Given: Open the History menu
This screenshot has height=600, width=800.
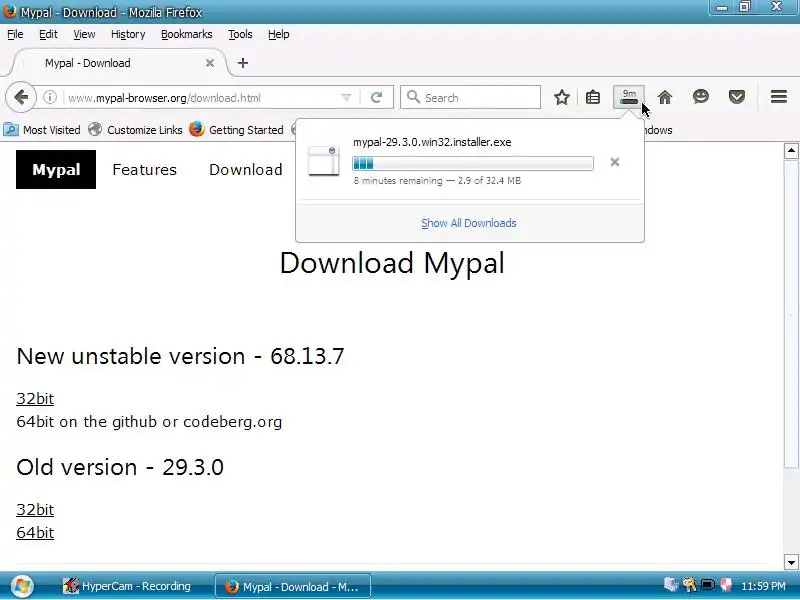Looking at the screenshot, I should click(x=128, y=34).
